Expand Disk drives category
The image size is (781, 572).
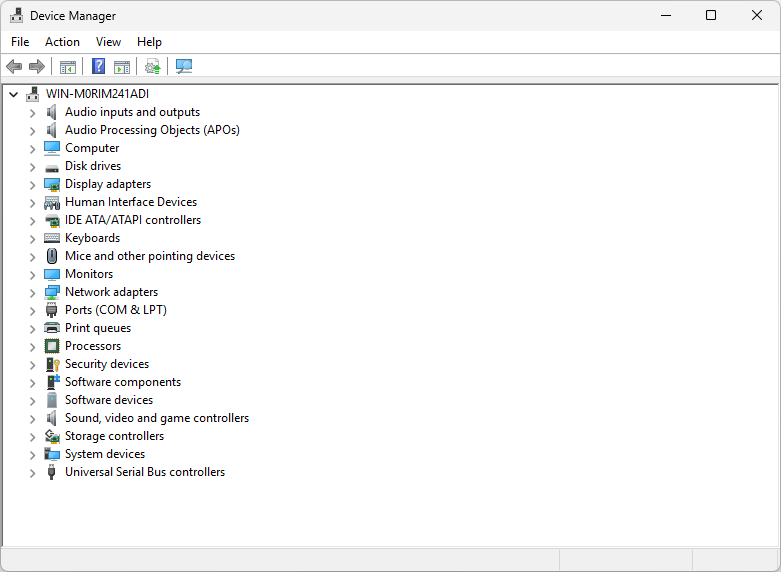pos(32,167)
